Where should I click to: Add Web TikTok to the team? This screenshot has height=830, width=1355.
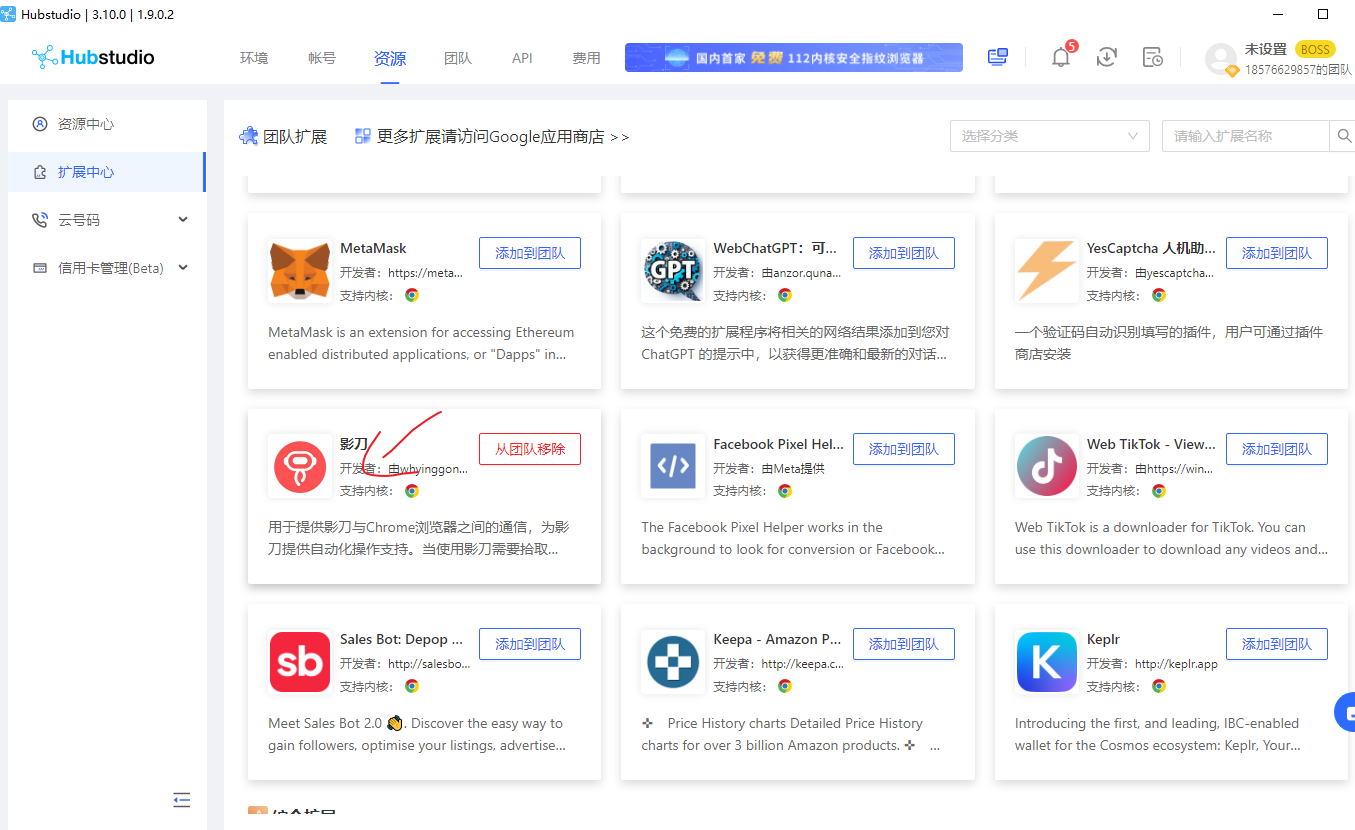1277,449
